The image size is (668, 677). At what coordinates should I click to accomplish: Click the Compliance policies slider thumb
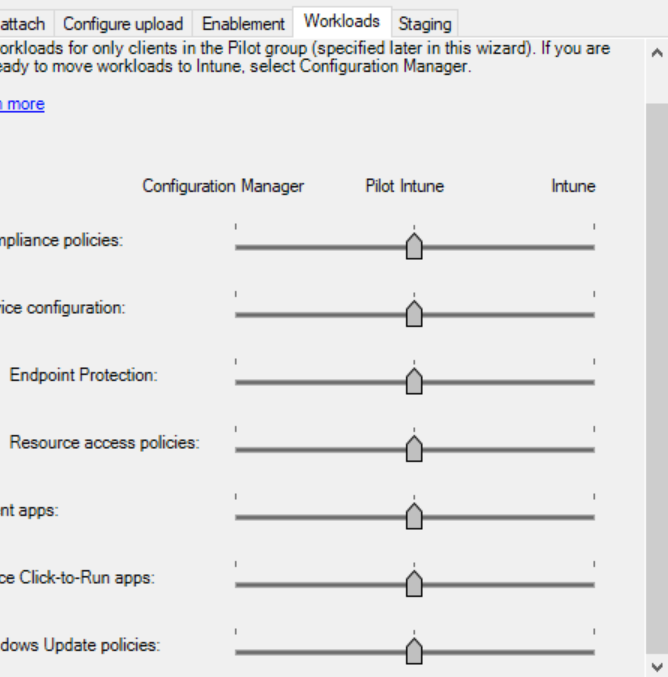414,246
